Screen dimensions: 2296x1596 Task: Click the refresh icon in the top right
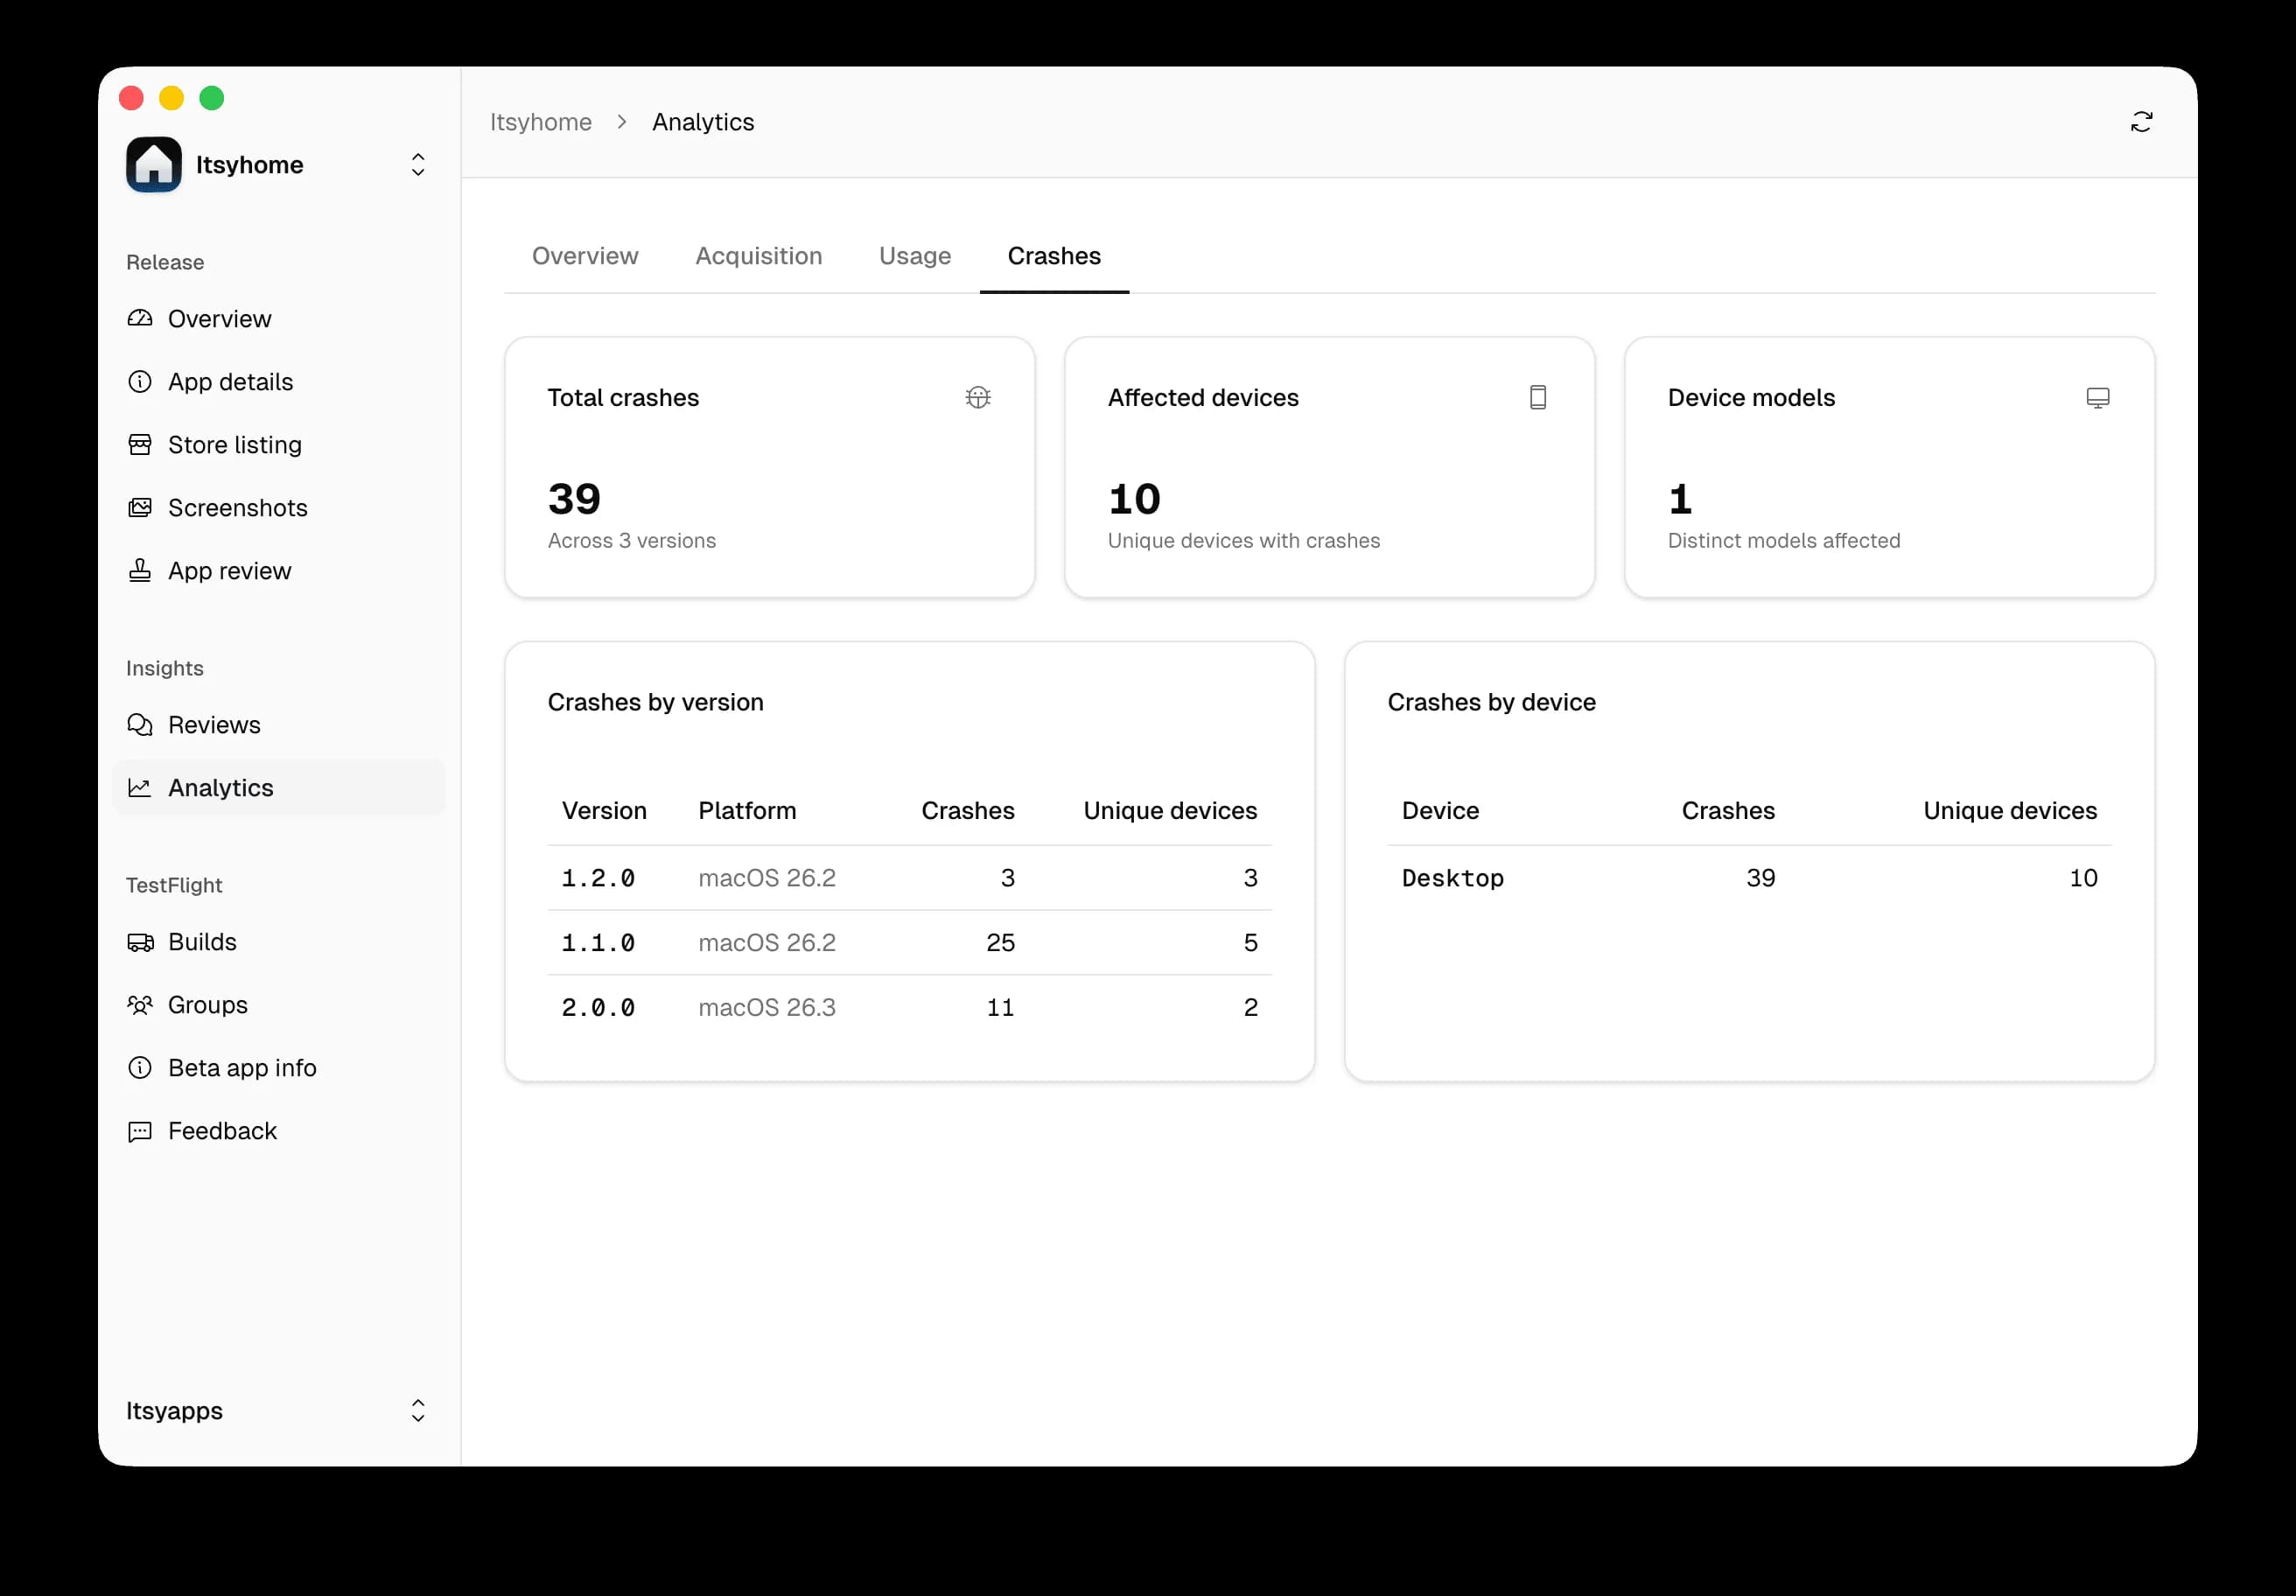[x=2142, y=121]
